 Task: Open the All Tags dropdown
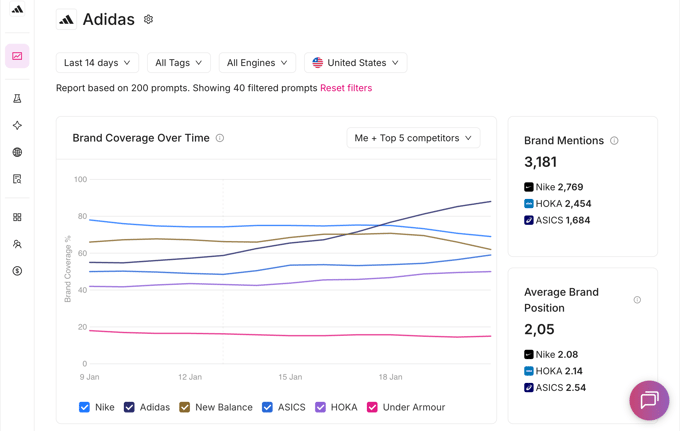[179, 63]
